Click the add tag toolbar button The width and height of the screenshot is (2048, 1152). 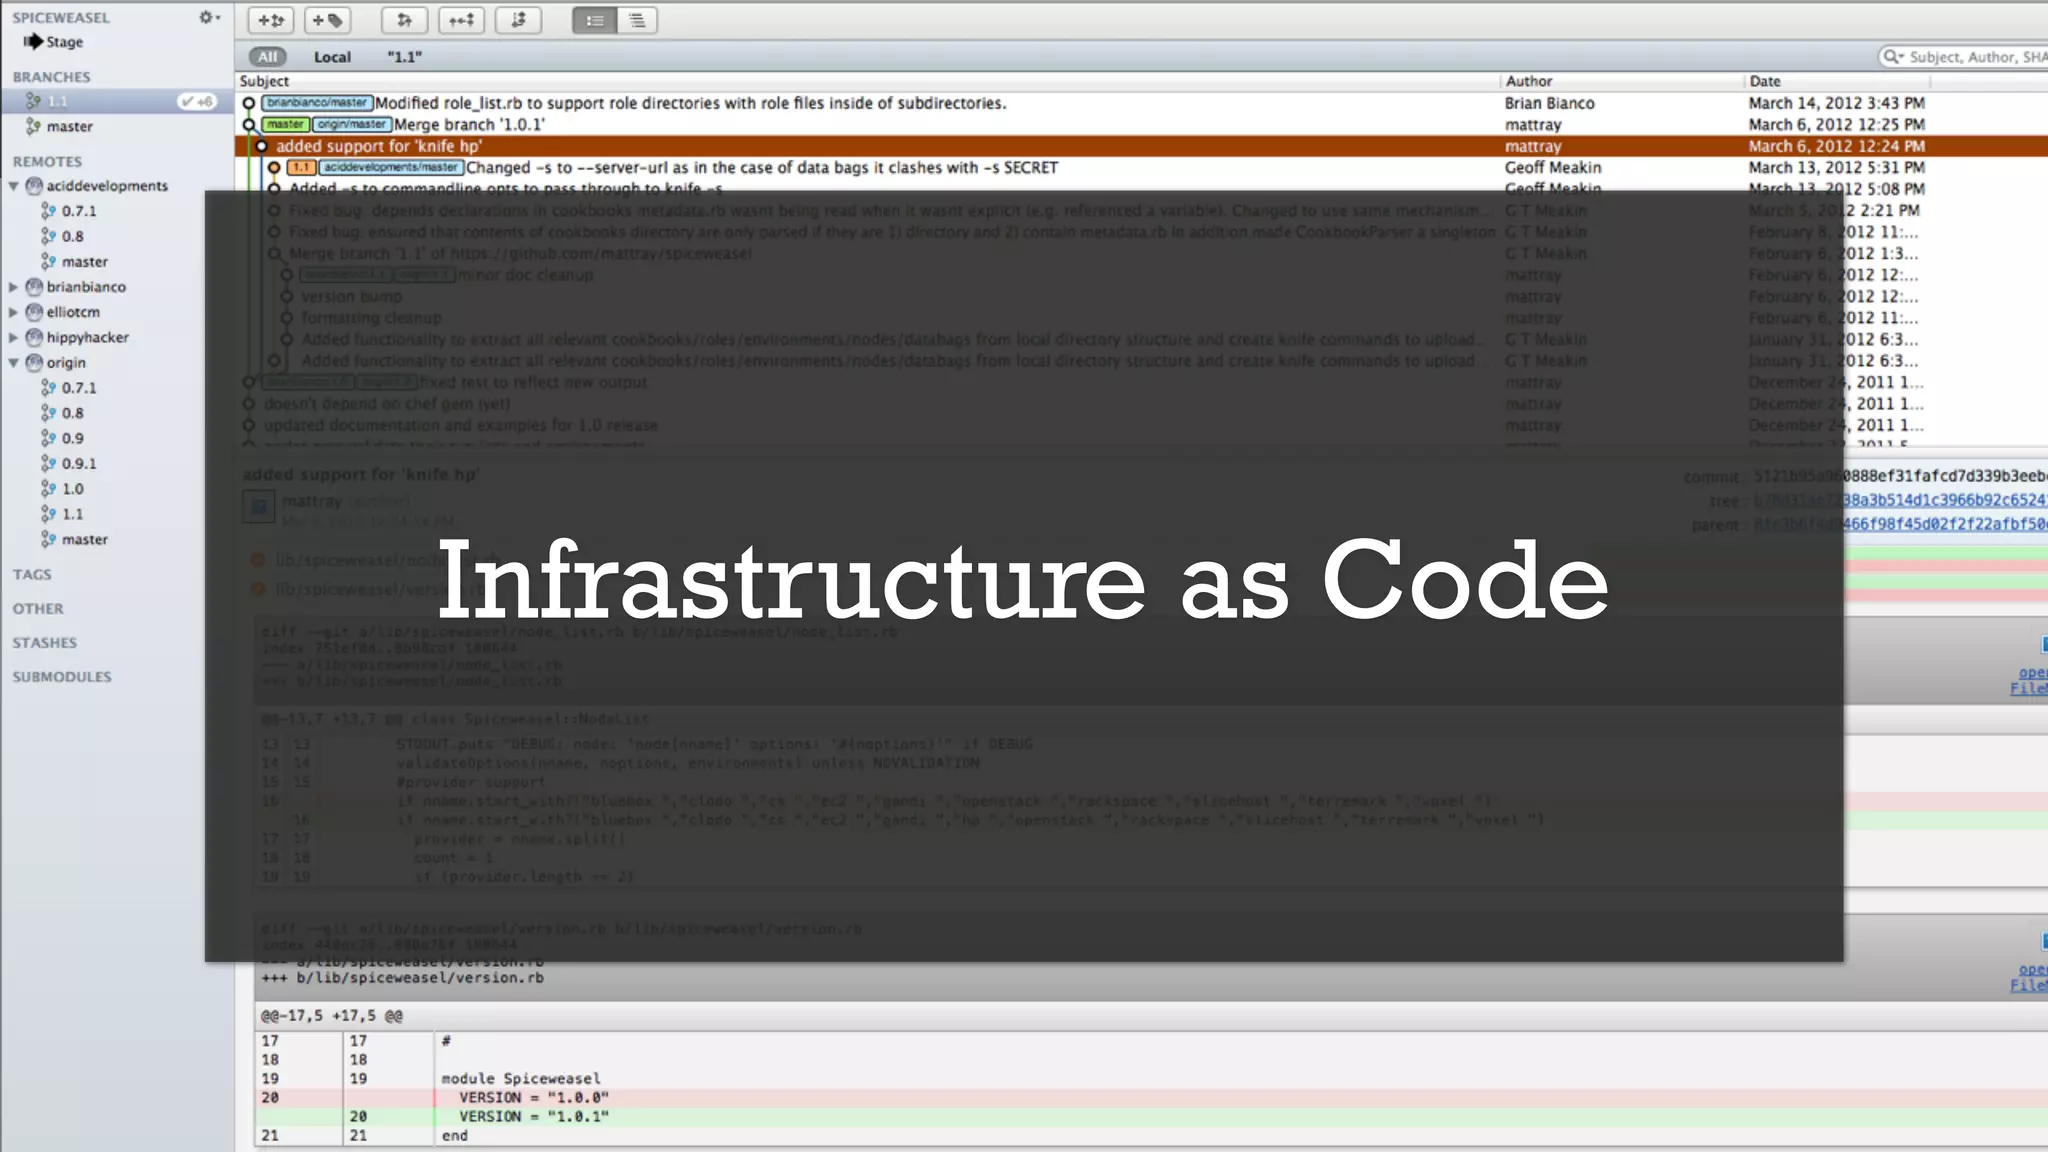(327, 20)
